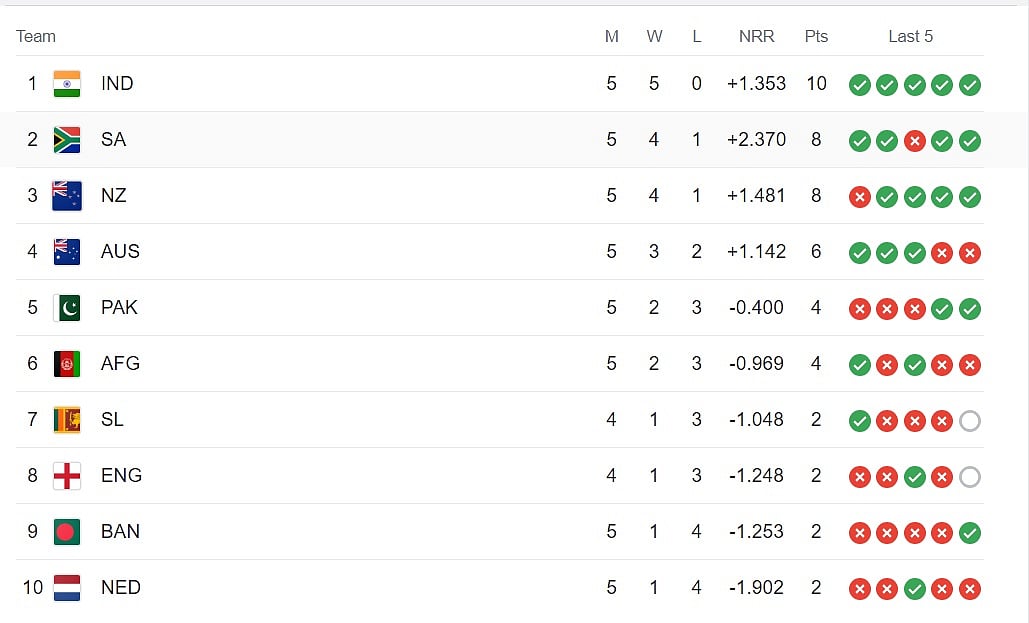
Task: Click the Sri Lanka flag icon
Action: click(67, 420)
